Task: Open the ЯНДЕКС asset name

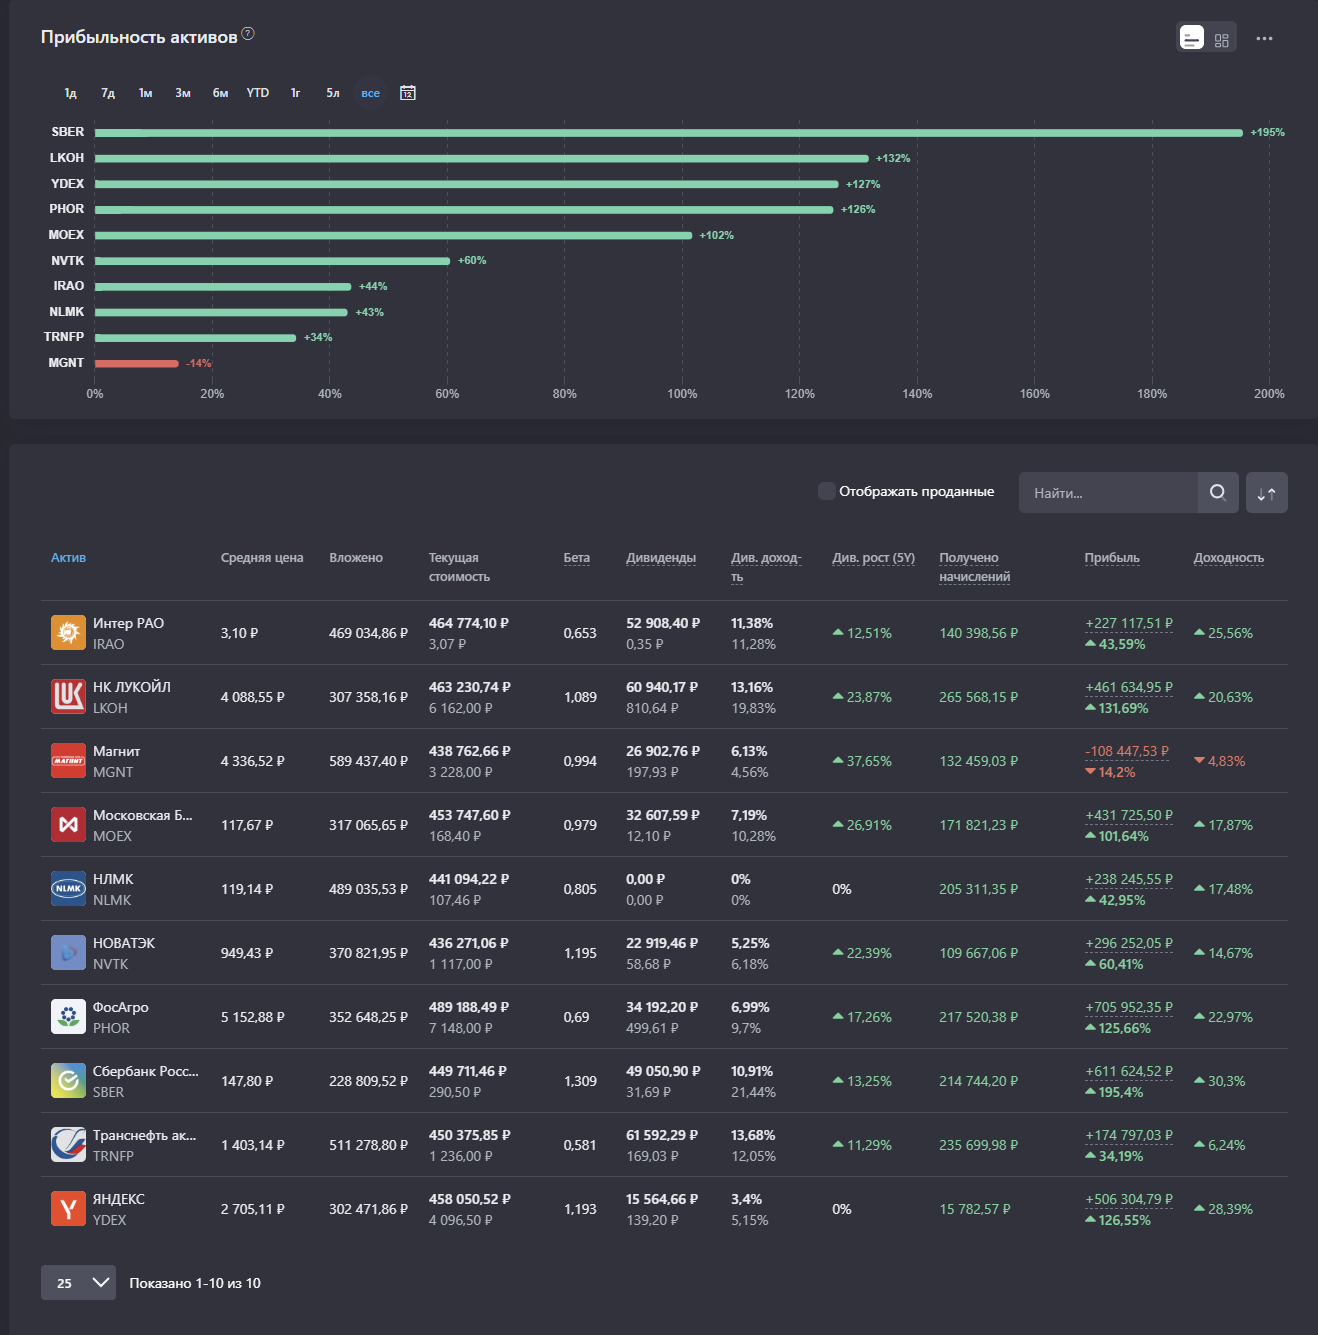Action: point(119,1199)
